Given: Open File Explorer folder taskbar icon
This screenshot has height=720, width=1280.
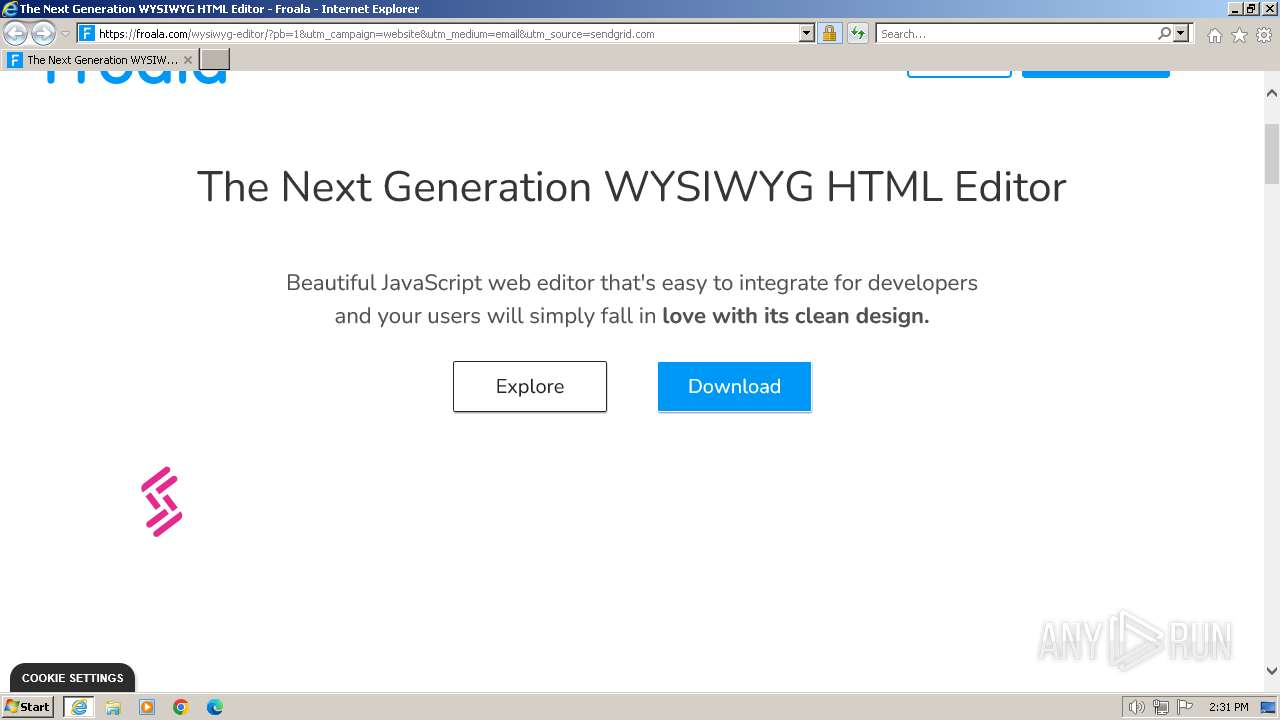Looking at the screenshot, I should [x=113, y=707].
